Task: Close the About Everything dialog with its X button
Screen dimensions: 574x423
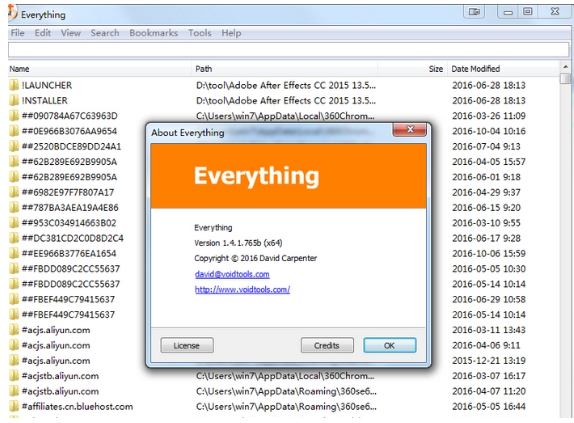Action: pos(410,130)
